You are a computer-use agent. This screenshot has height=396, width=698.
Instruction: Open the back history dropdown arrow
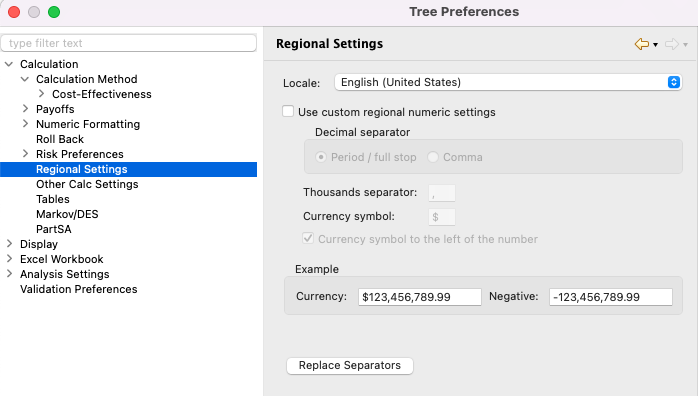pos(655,45)
